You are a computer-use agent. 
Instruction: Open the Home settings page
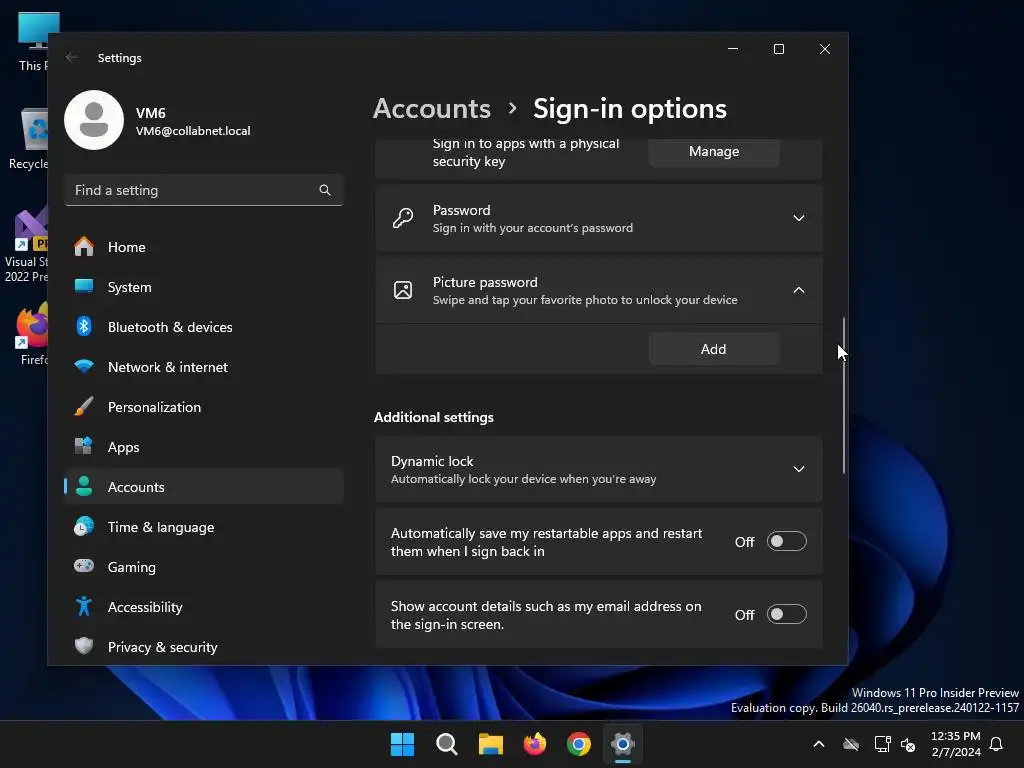(204, 247)
